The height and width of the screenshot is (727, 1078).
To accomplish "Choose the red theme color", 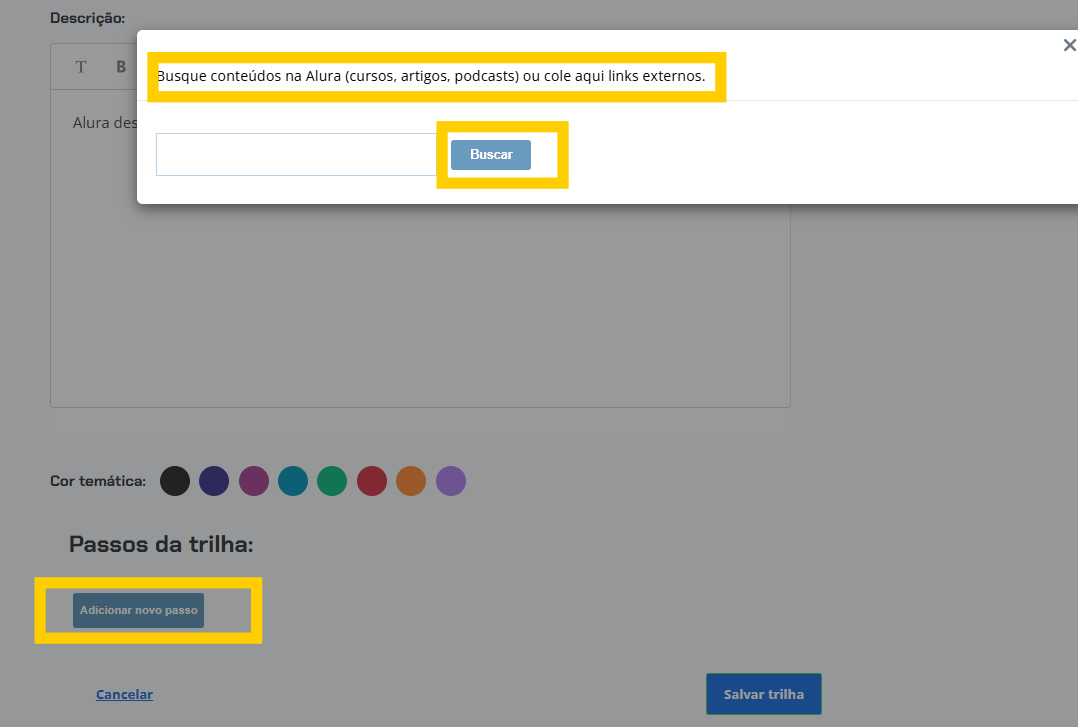I will 372,481.
